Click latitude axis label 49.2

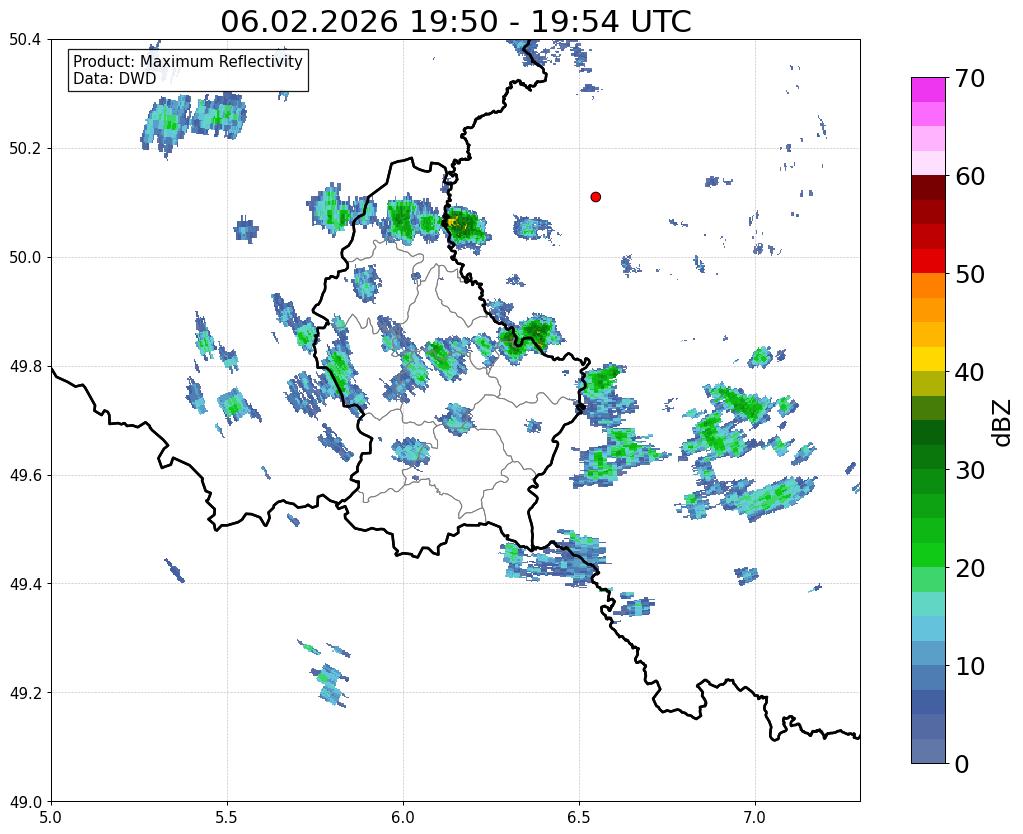point(25,693)
